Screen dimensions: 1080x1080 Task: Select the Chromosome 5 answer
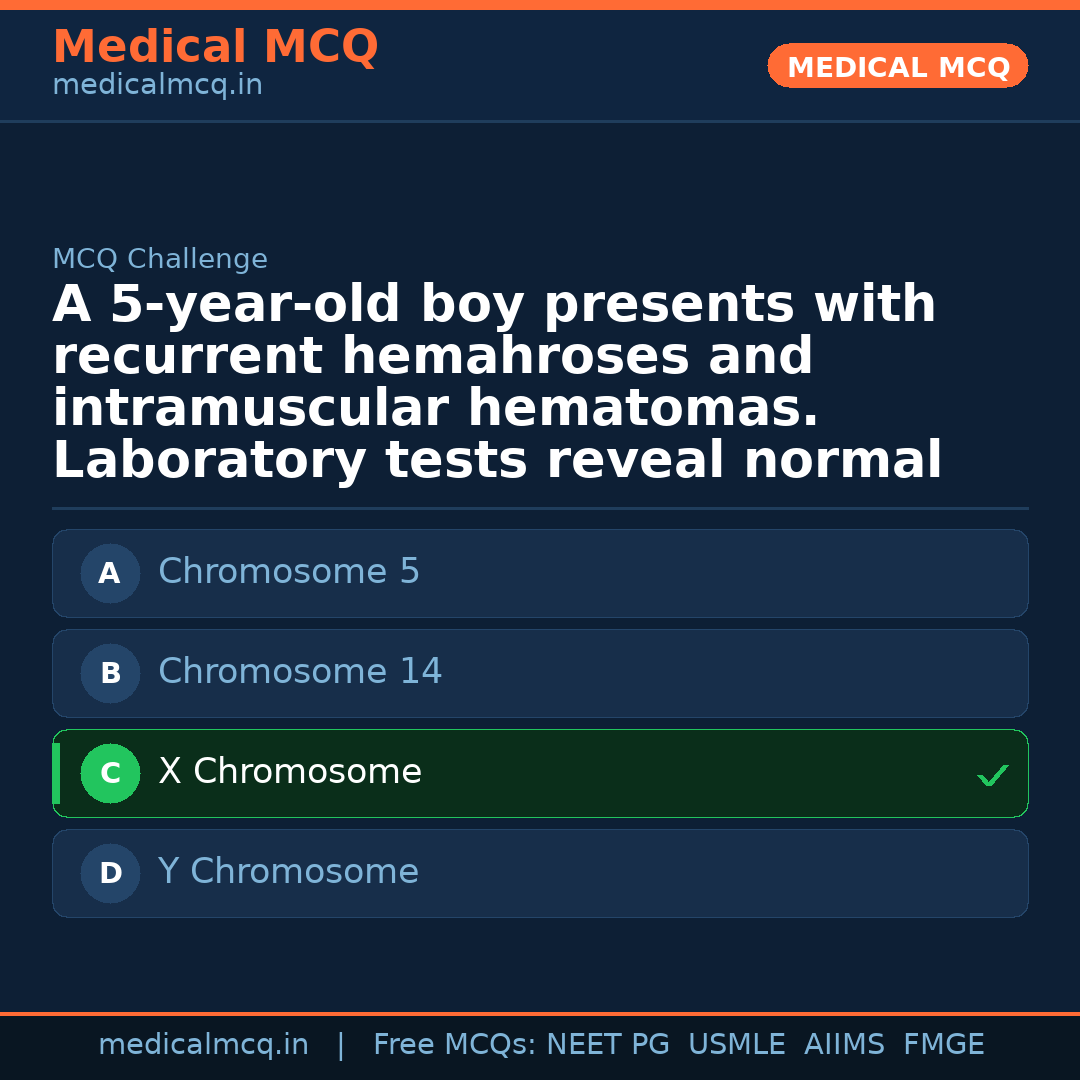[x=289, y=572]
